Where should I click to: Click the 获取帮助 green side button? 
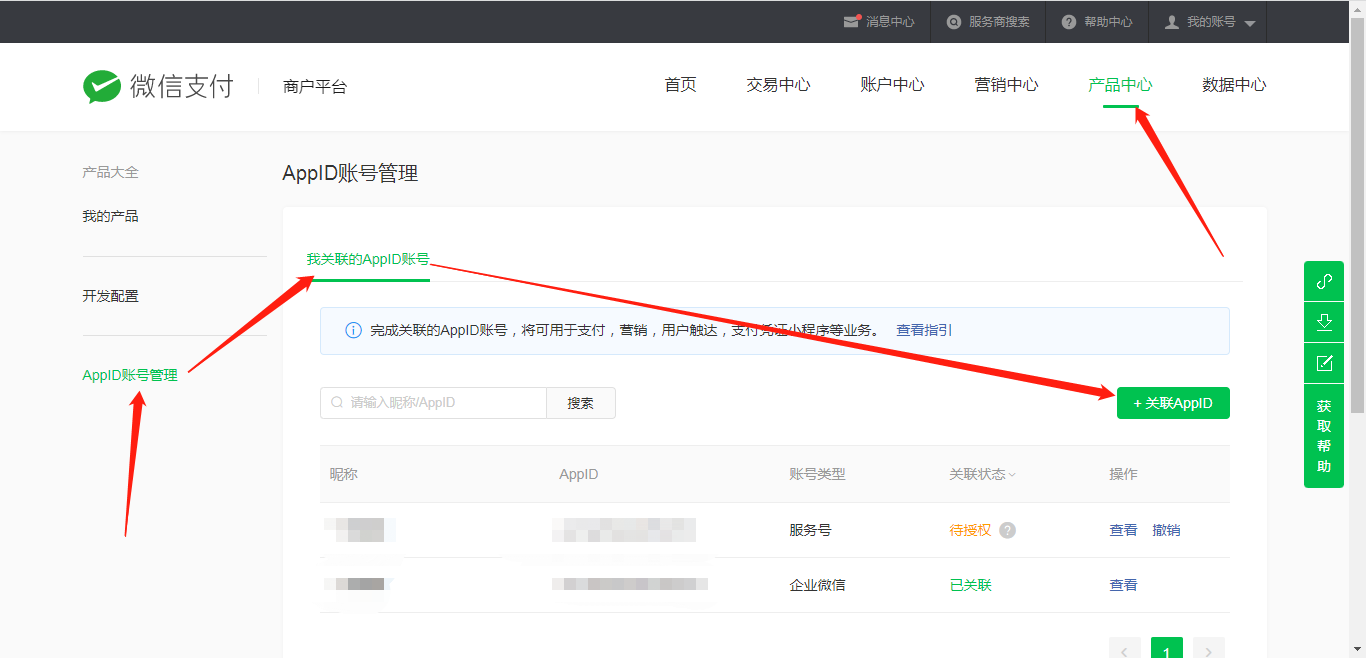1324,436
